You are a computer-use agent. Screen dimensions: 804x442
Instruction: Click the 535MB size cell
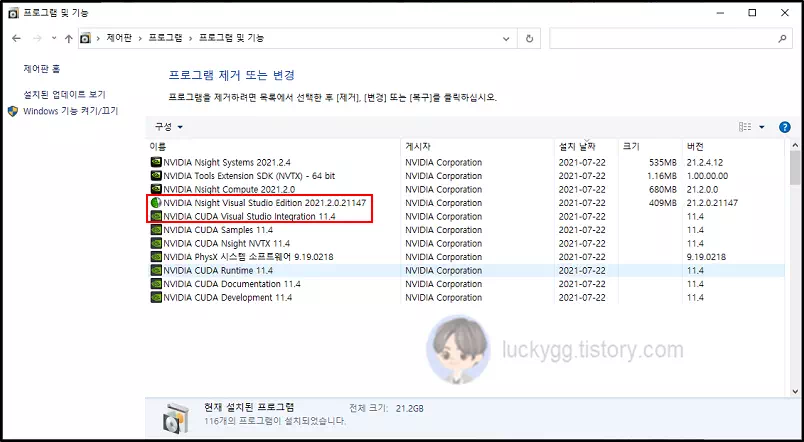tap(662, 163)
